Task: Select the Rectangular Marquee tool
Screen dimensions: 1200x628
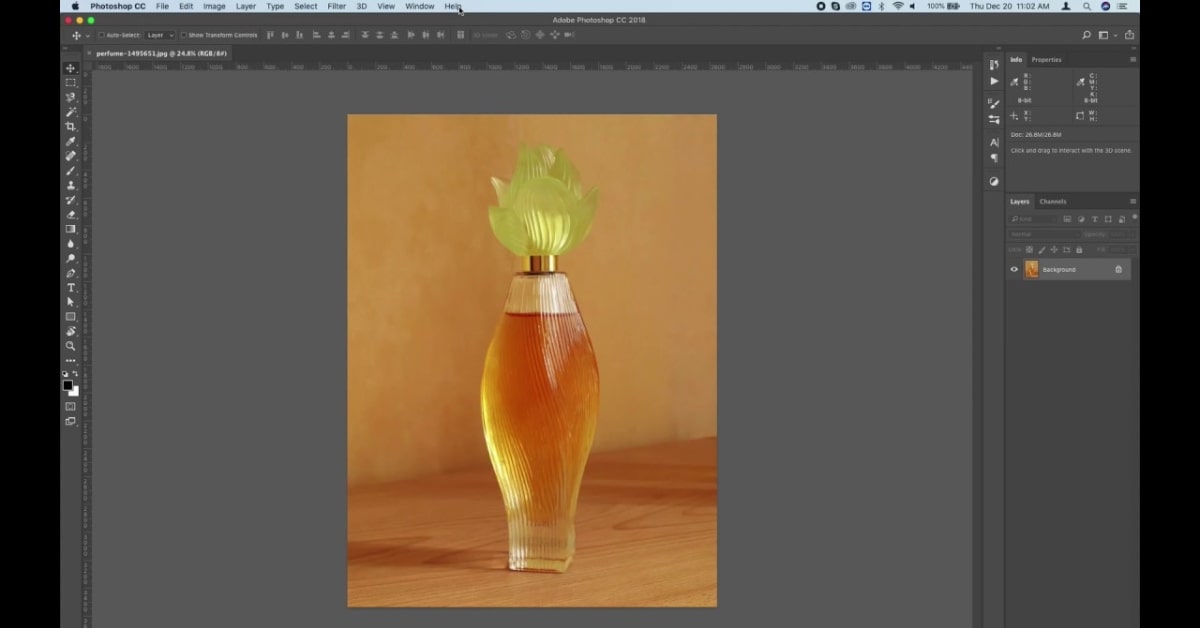Action: point(71,83)
